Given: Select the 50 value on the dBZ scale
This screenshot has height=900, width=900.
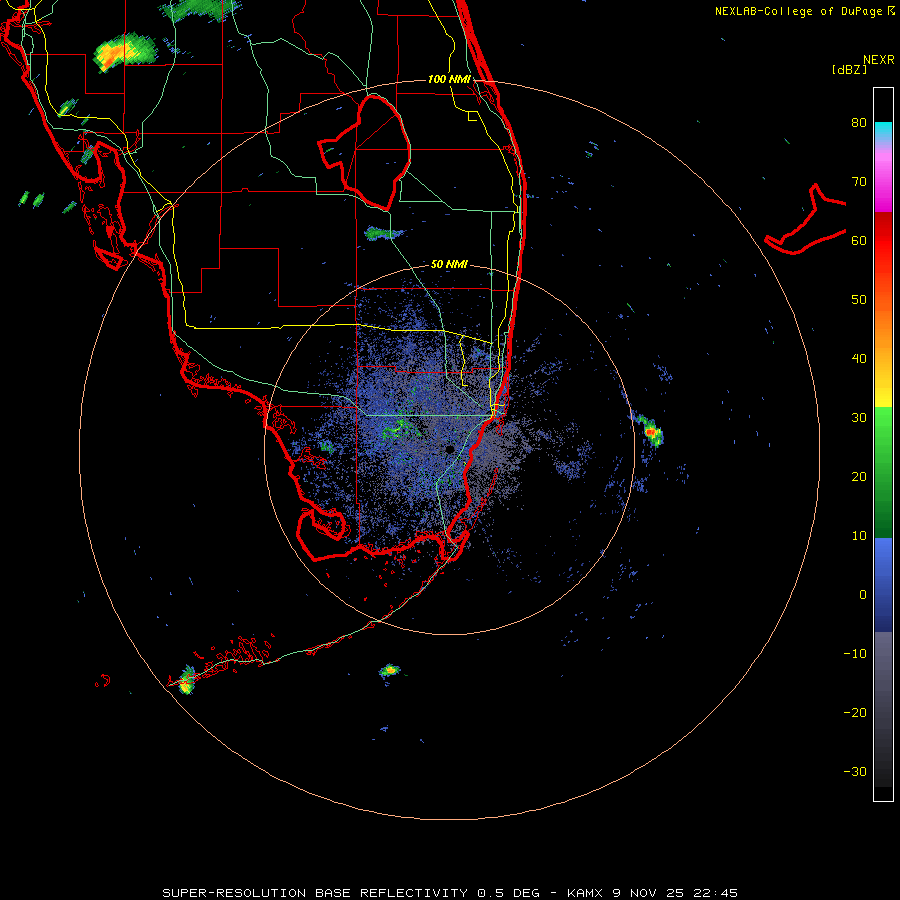Looking at the screenshot, I should (x=859, y=300).
